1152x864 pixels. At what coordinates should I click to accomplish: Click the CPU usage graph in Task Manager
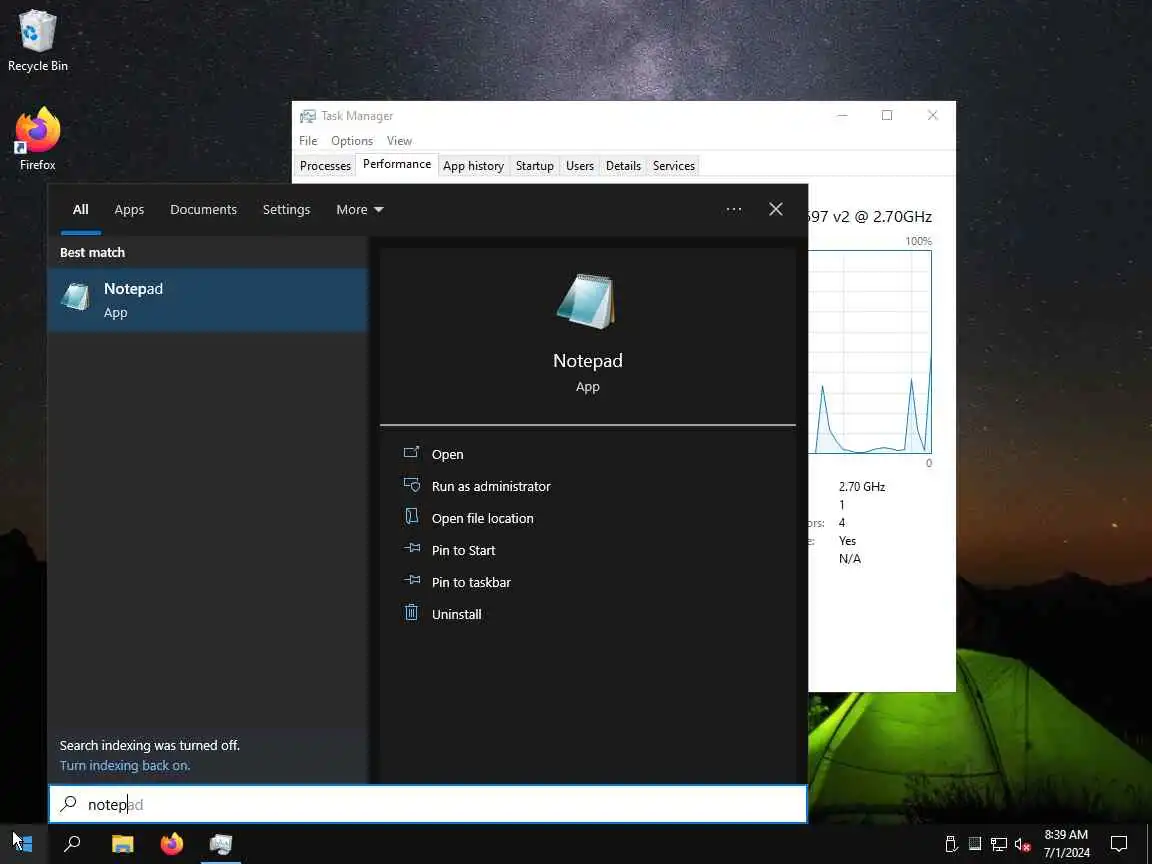click(870, 352)
